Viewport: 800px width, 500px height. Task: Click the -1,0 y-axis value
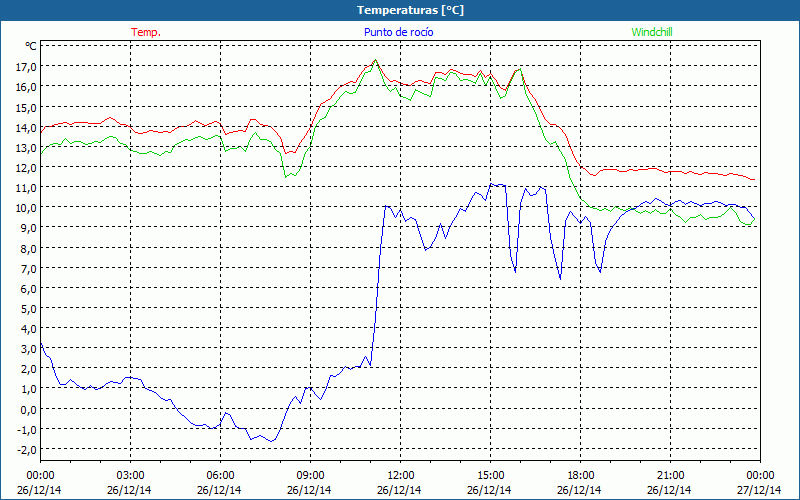point(28,429)
